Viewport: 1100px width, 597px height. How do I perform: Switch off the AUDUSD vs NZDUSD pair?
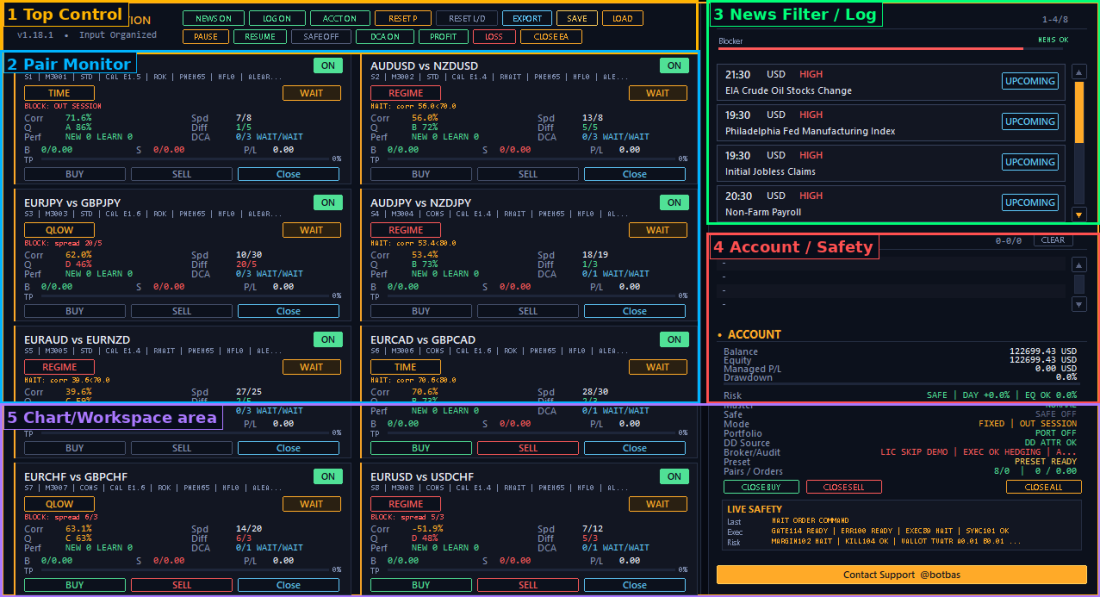click(x=674, y=66)
